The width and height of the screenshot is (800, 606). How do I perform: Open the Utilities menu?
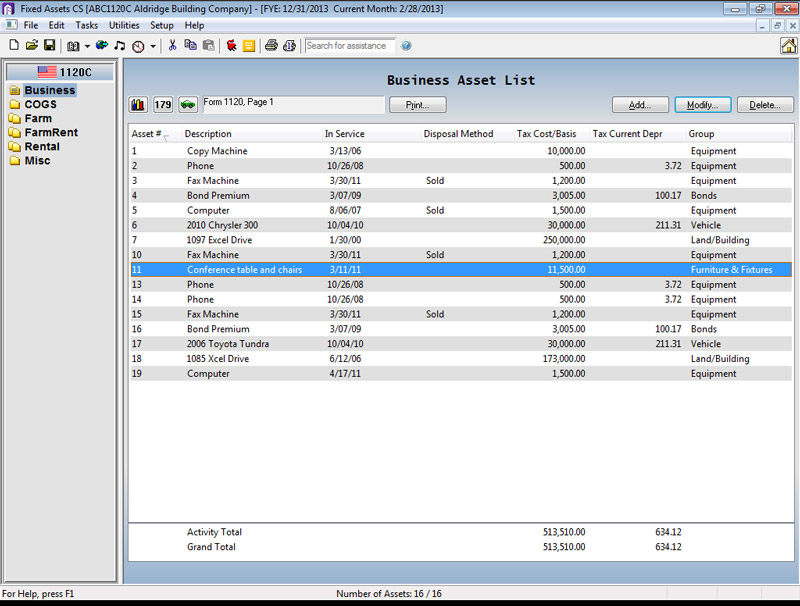click(x=124, y=25)
